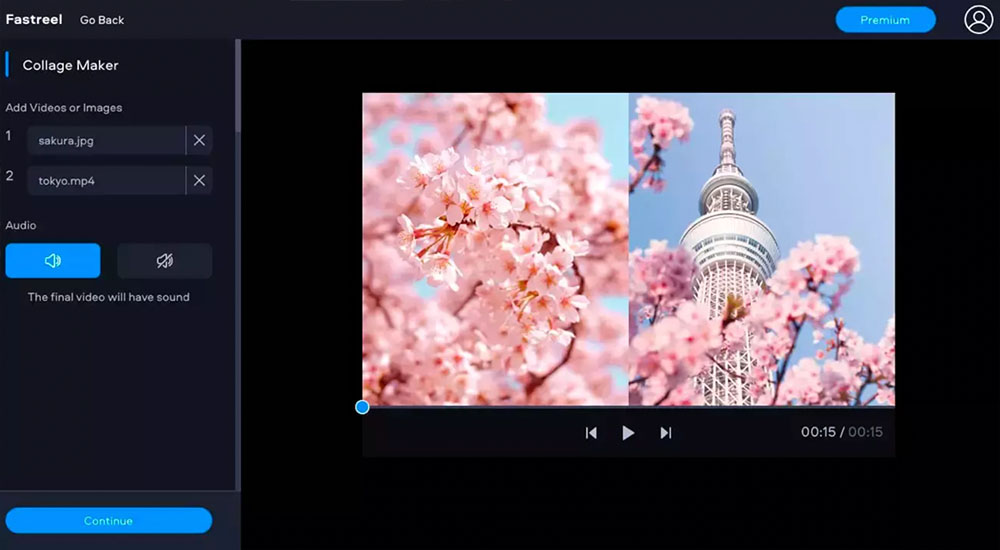The image size is (1000, 550).
Task: Click the 'Add Videos or Images' label
Action: [x=64, y=108]
